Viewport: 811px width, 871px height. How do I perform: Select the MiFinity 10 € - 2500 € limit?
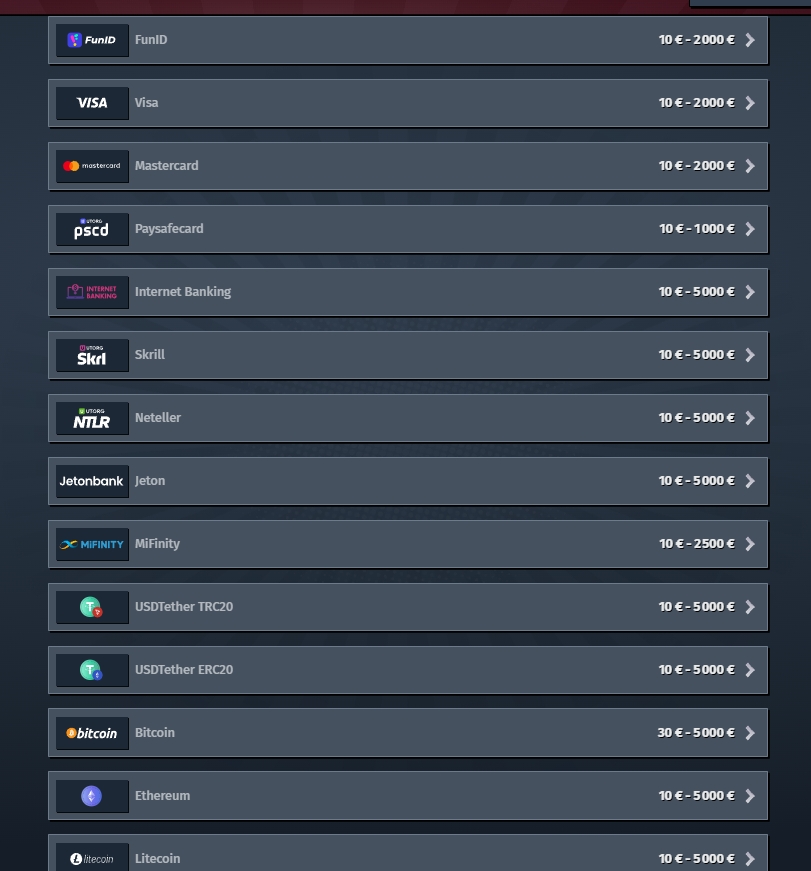click(697, 544)
